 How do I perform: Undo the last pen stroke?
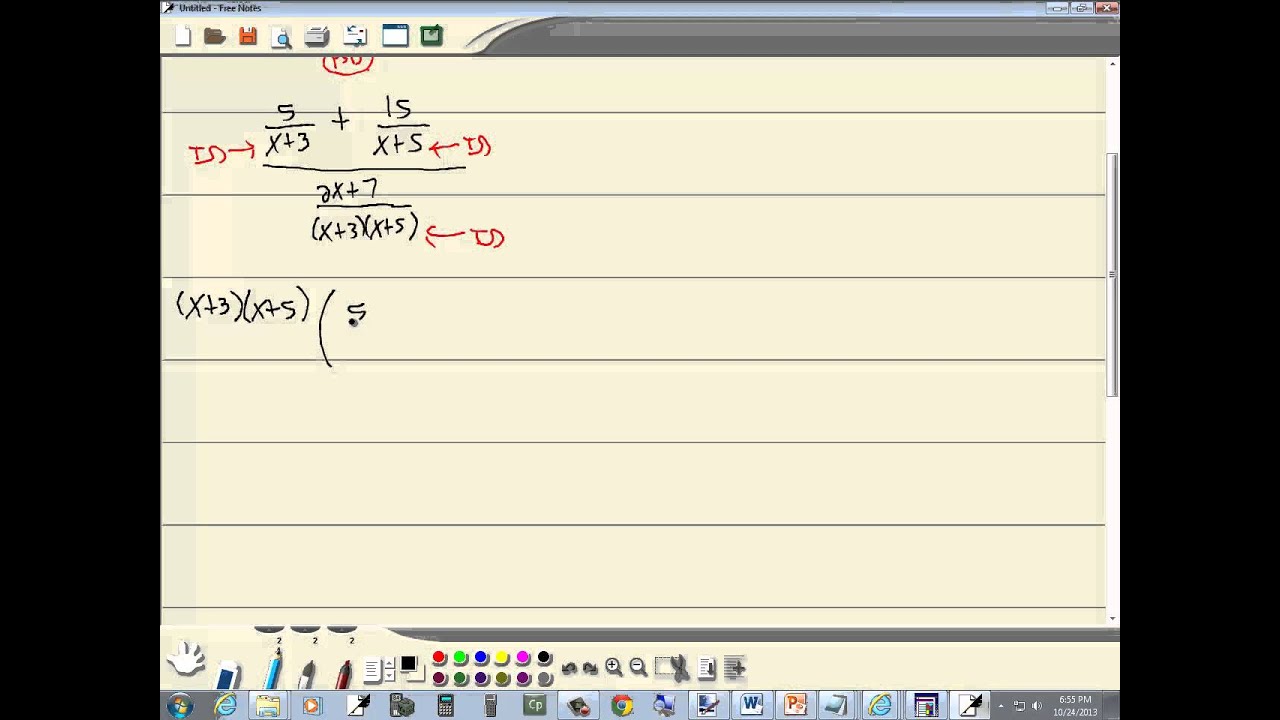click(x=569, y=668)
